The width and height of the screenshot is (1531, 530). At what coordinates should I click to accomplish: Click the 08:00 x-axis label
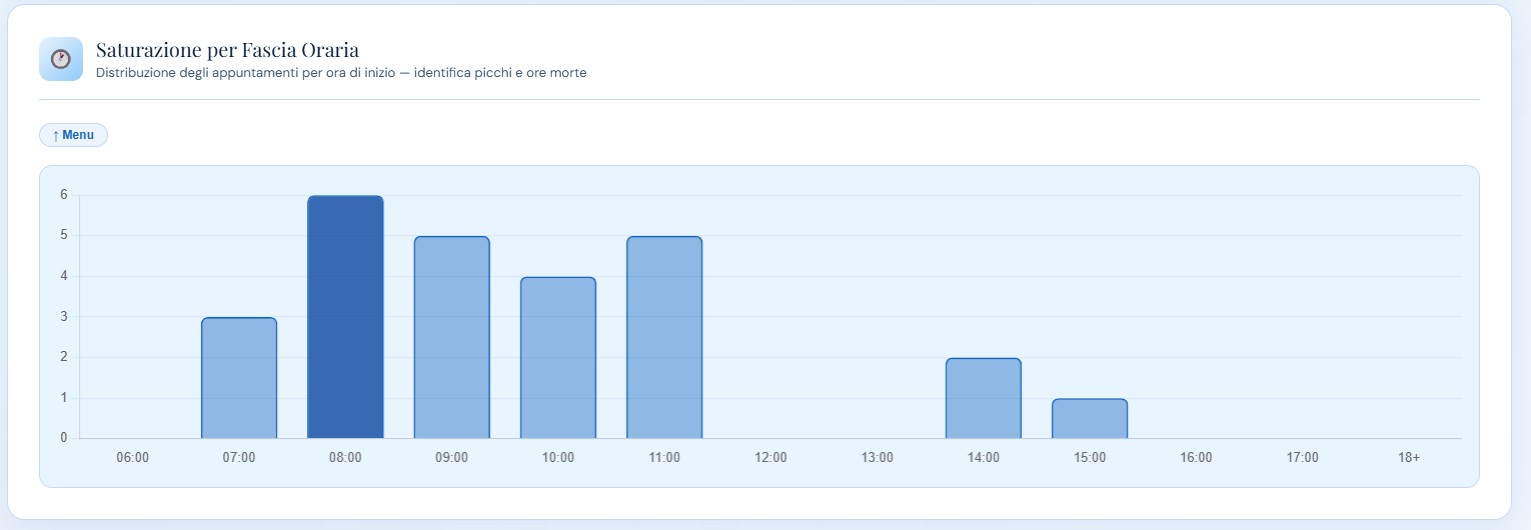(345, 457)
